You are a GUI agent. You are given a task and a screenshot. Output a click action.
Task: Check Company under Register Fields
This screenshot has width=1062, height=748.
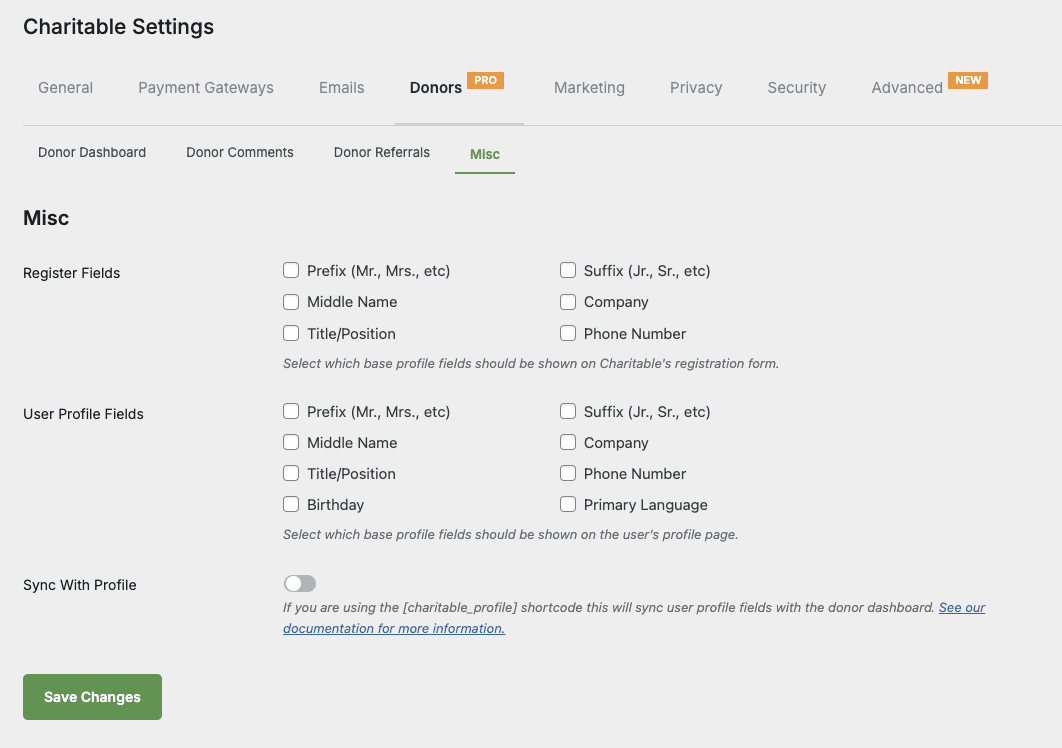(568, 302)
